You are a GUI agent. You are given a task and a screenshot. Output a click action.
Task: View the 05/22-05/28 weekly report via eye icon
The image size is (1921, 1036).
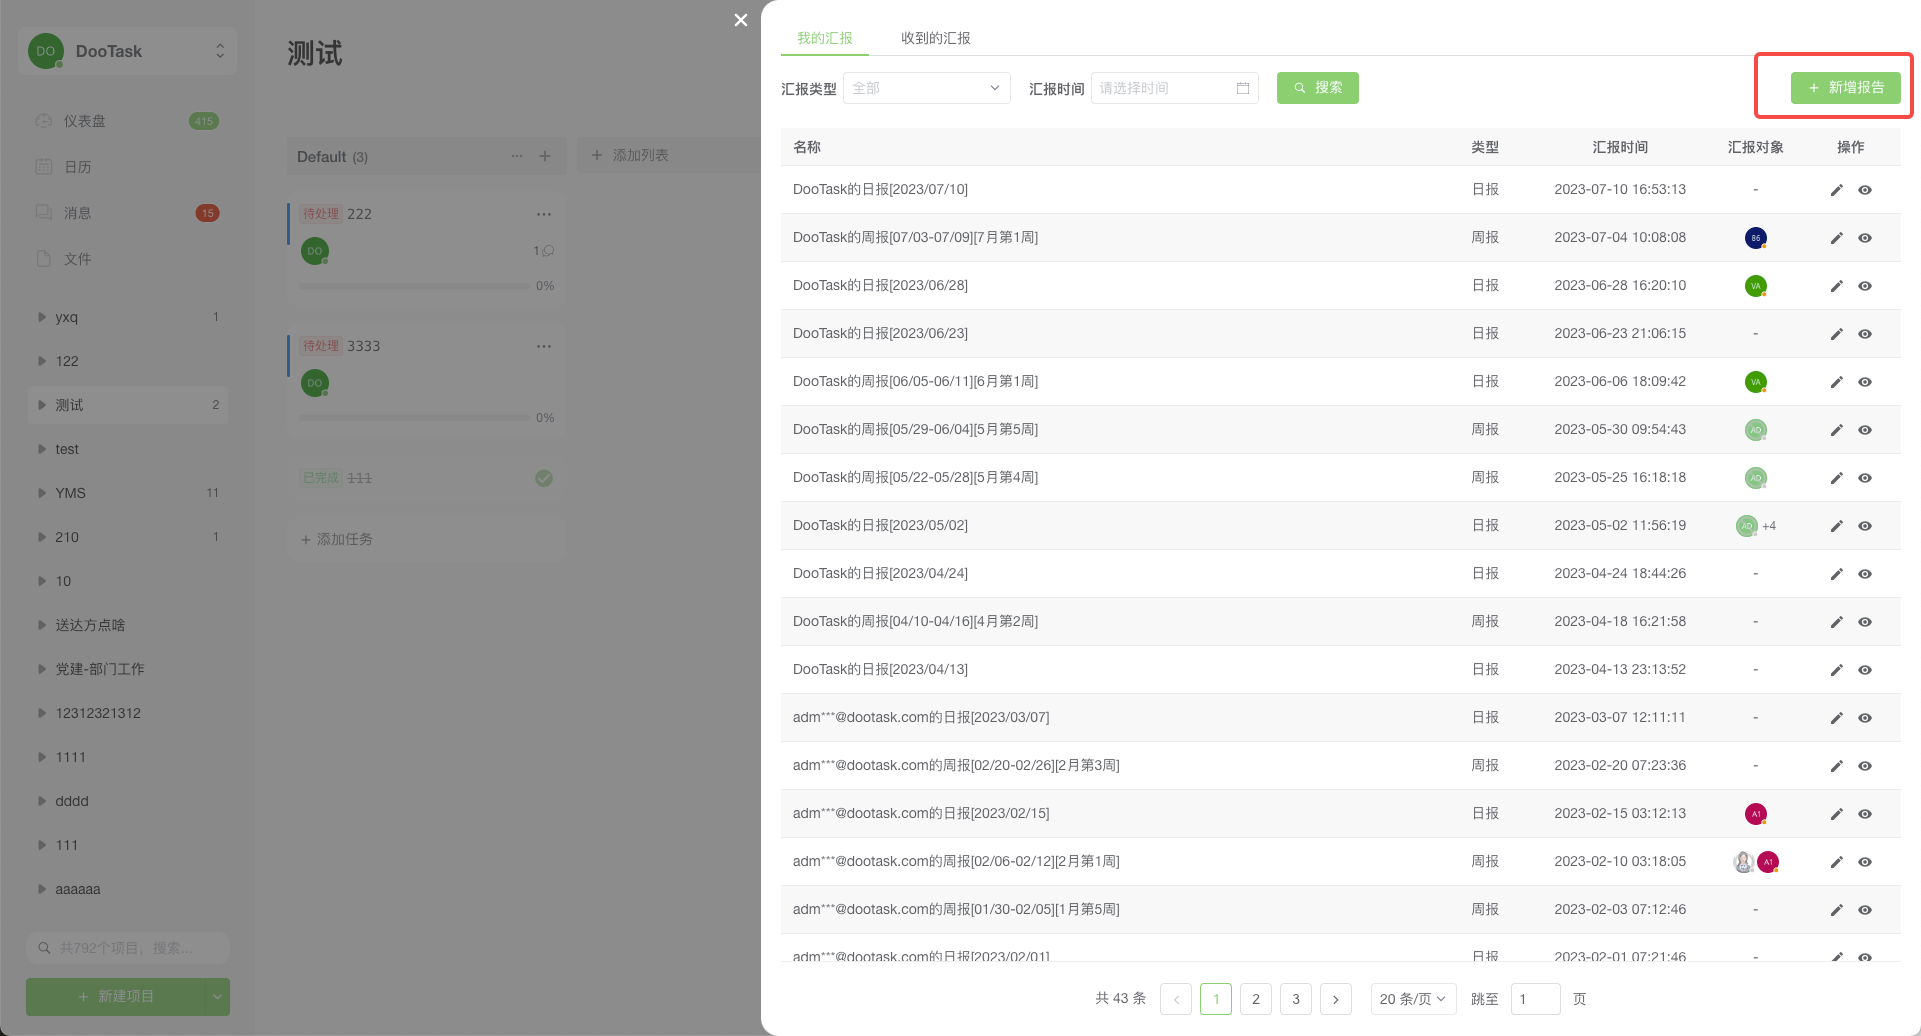pos(1865,478)
